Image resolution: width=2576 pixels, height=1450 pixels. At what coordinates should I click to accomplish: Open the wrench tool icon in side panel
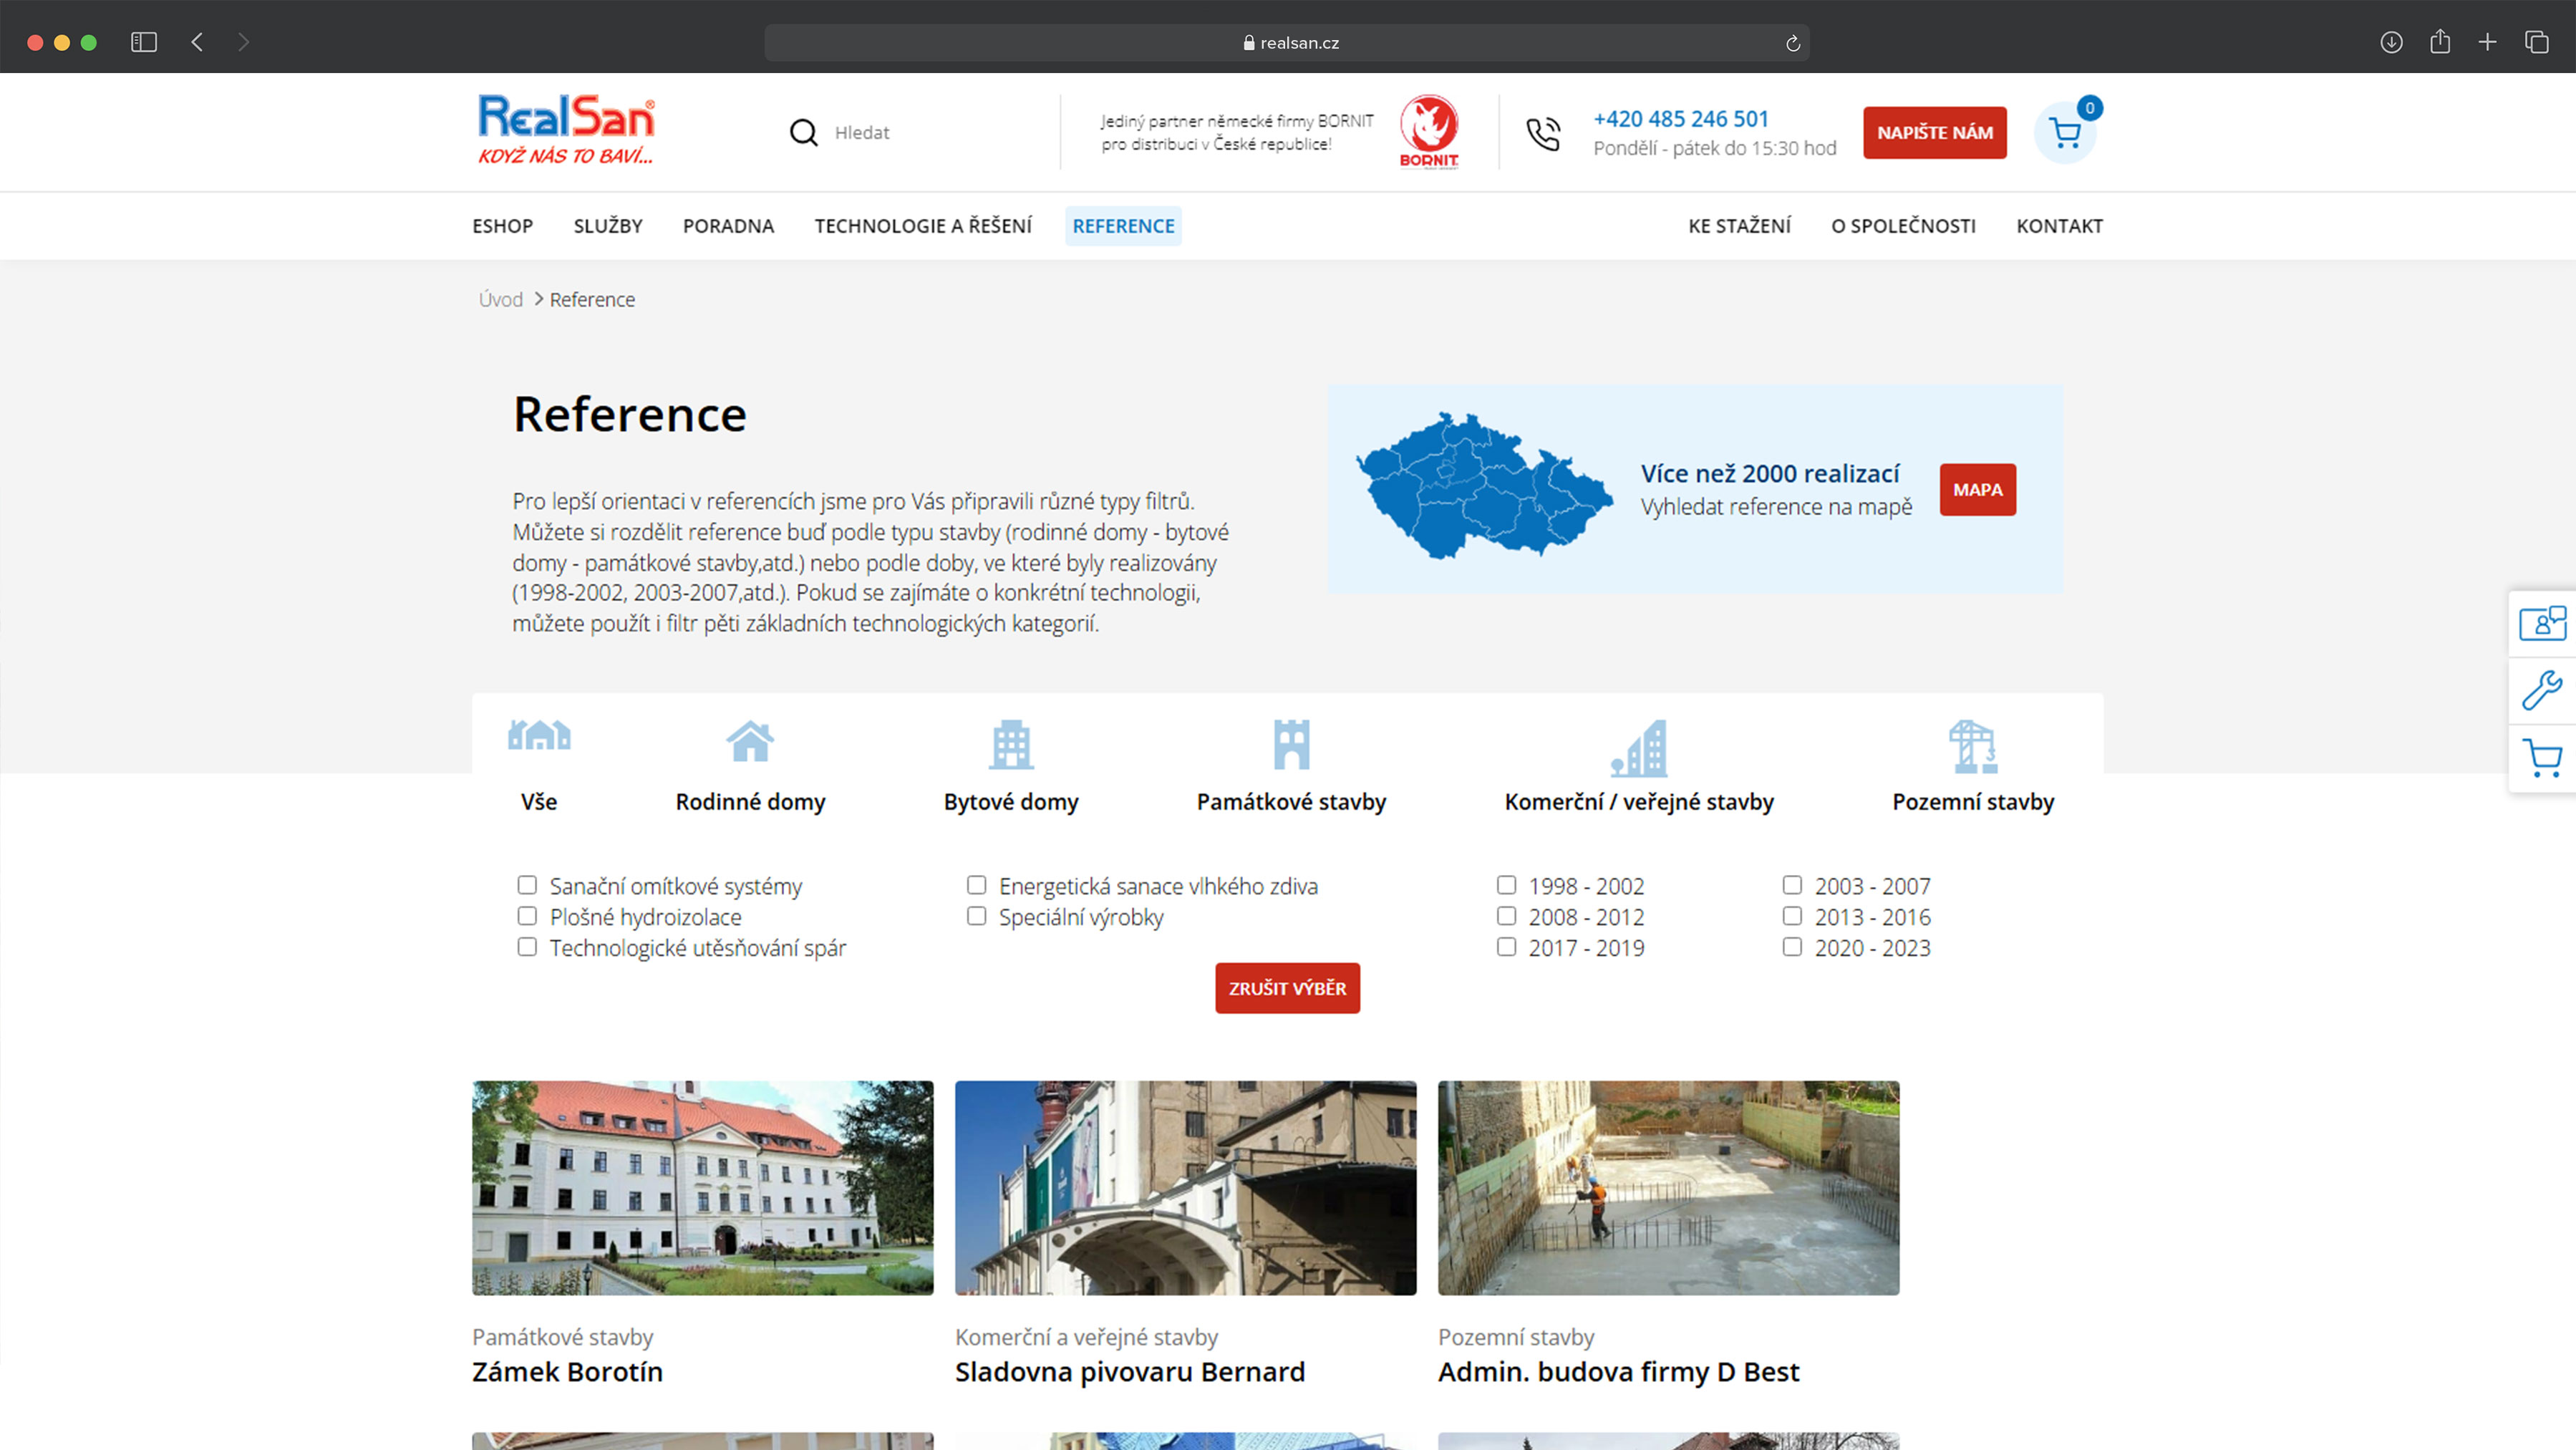(x=2541, y=690)
